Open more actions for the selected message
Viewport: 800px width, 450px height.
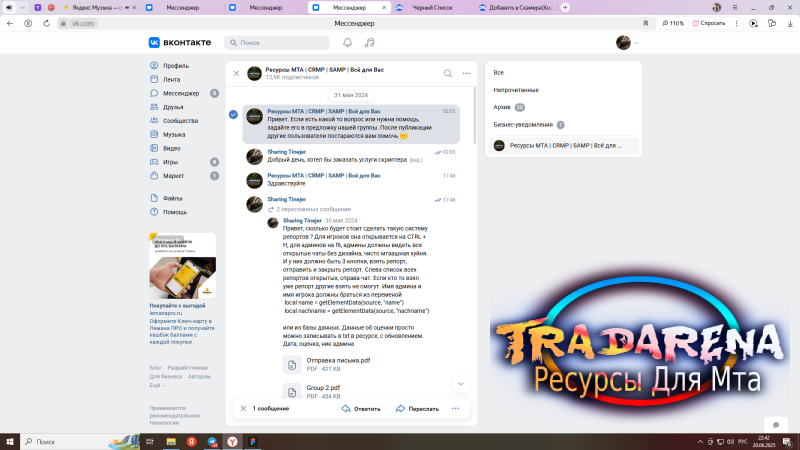[x=455, y=408]
